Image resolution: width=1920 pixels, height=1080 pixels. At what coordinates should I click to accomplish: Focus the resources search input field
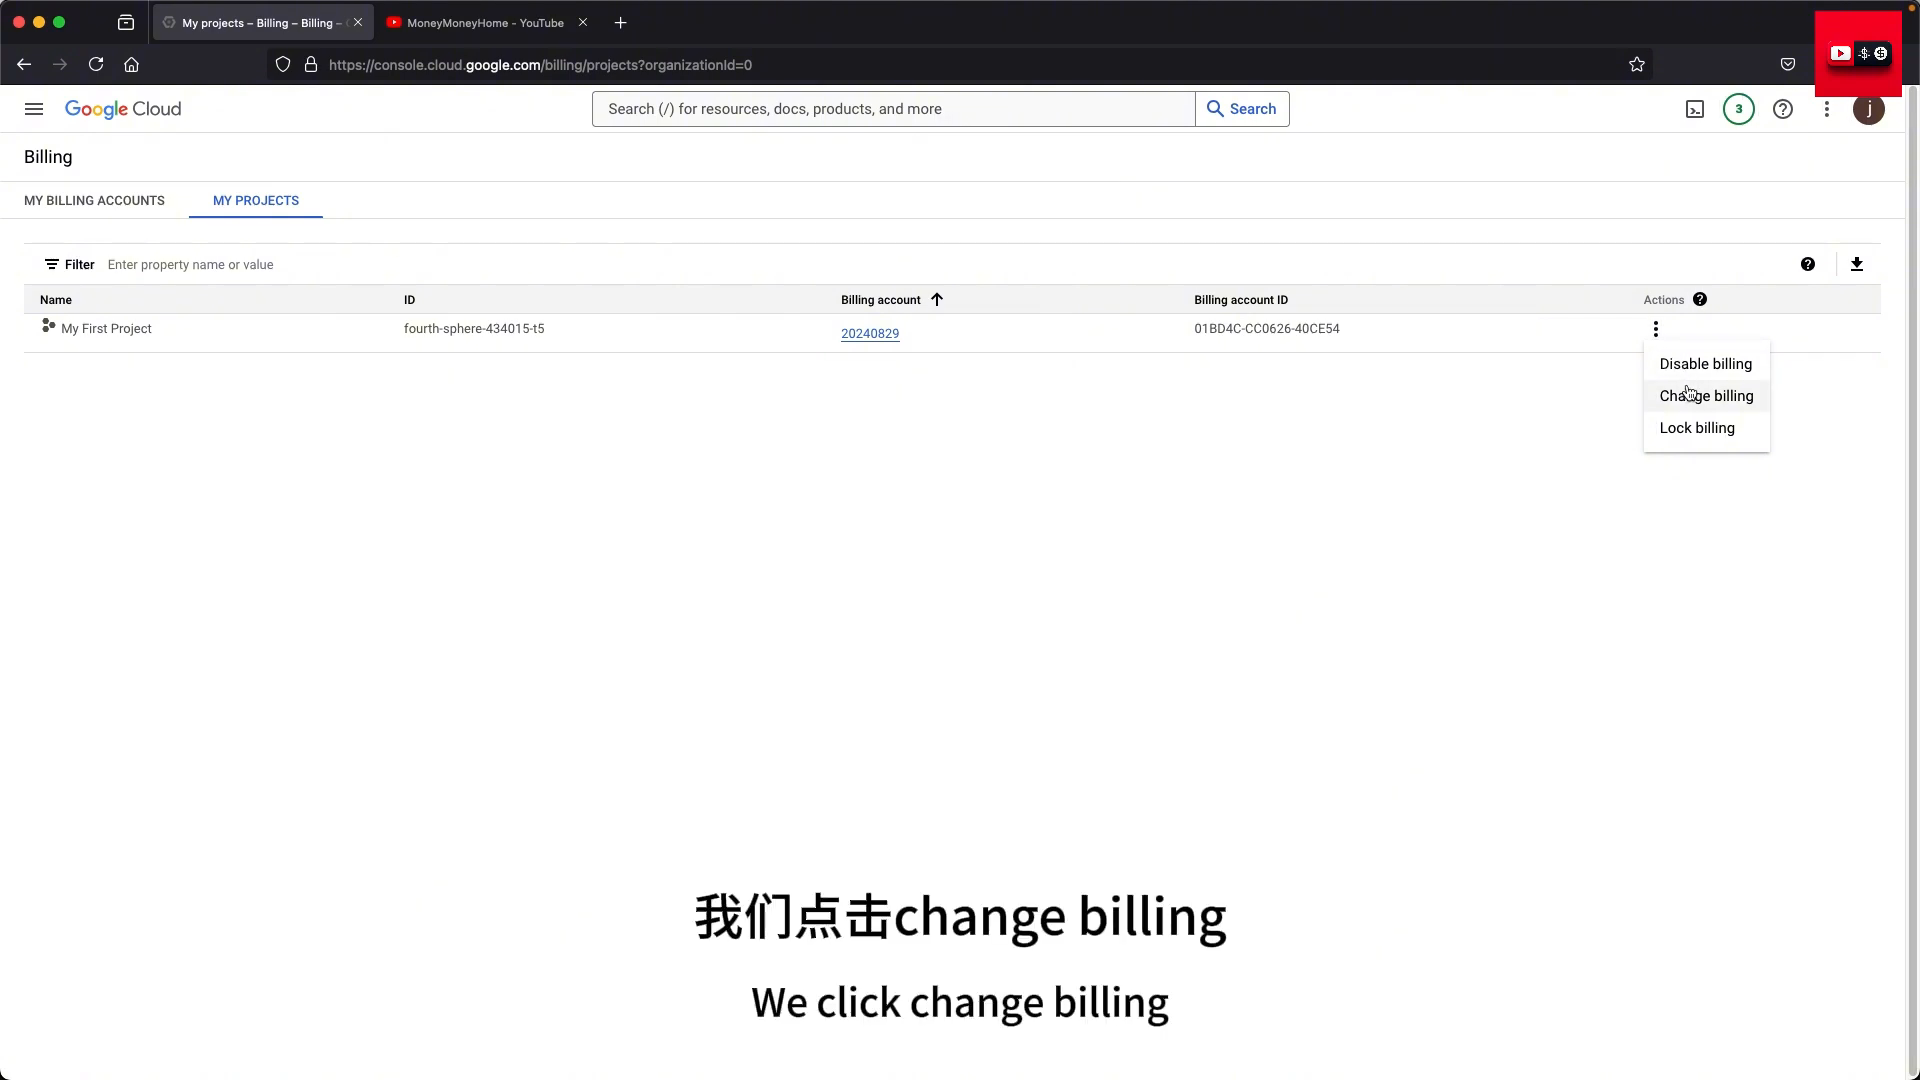click(893, 109)
